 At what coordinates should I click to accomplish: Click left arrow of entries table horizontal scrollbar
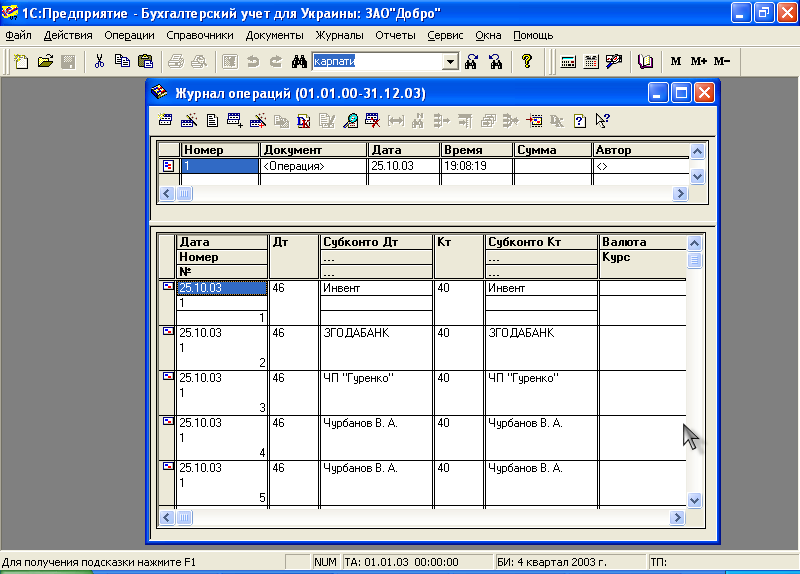coord(167,517)
